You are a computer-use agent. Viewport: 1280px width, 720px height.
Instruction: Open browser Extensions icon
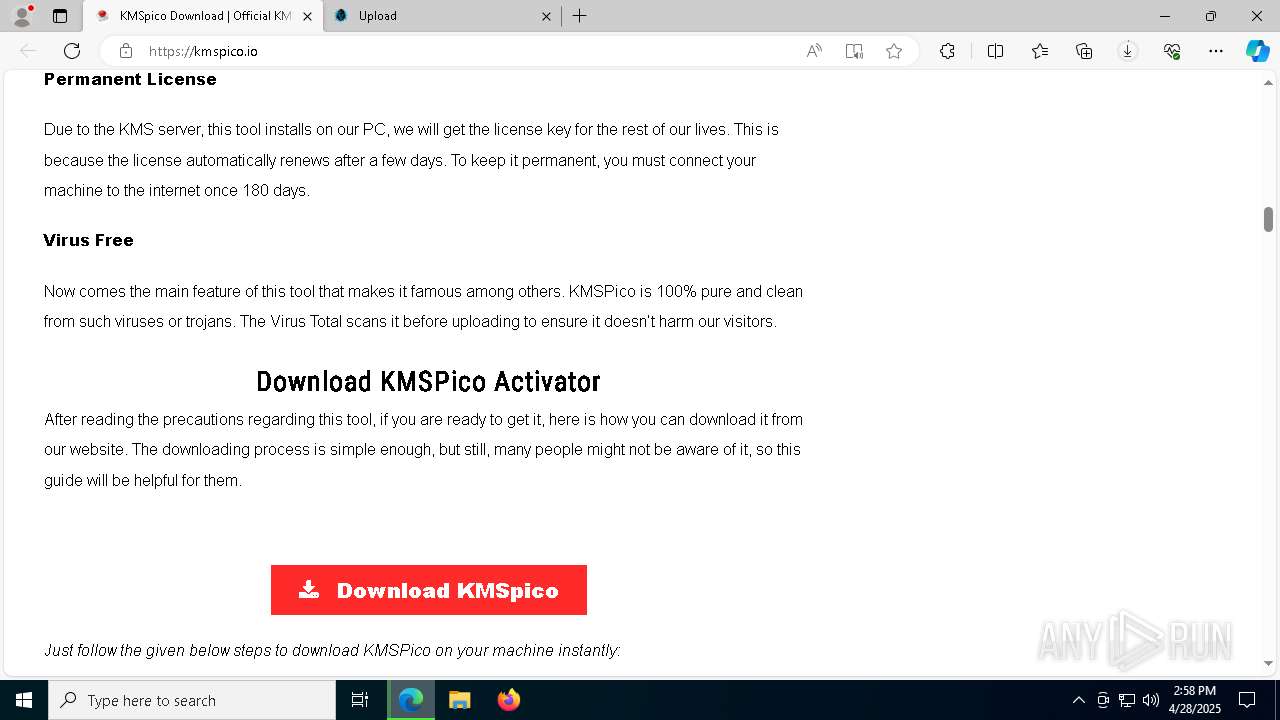pos(947,51)
